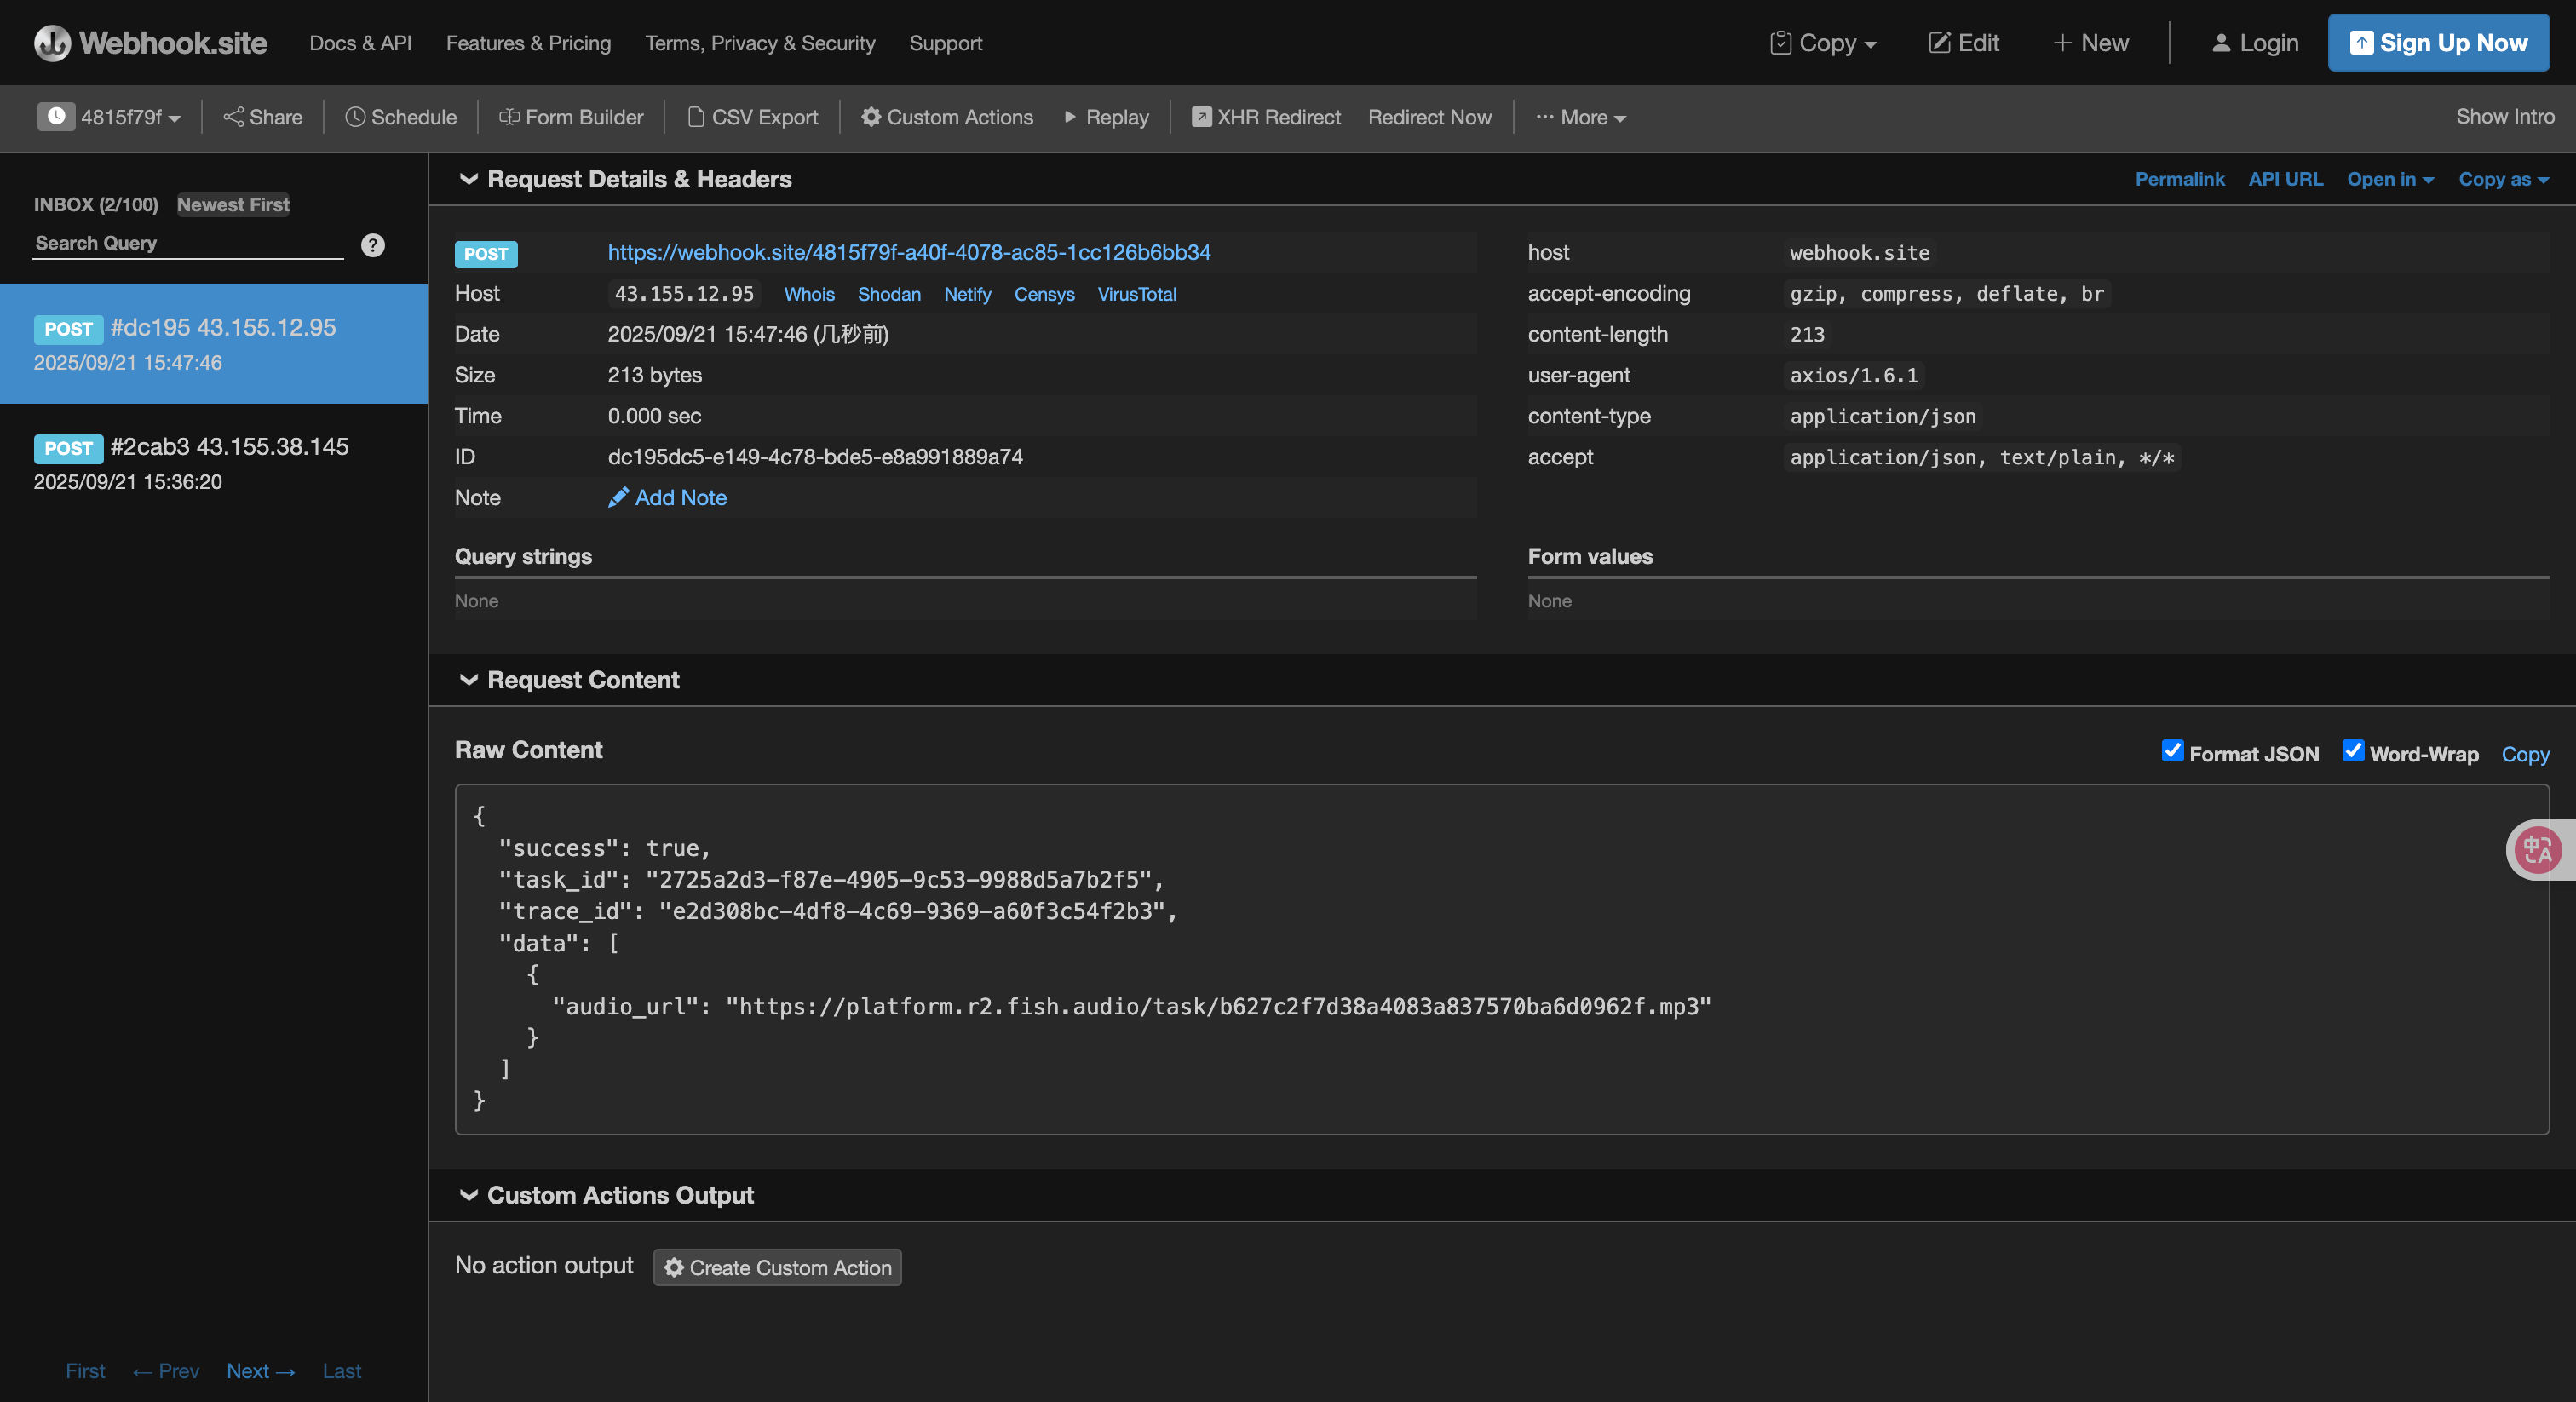Open the Docs & API menu
The image size is (2576, 1402).
click(x=360, y=43)
